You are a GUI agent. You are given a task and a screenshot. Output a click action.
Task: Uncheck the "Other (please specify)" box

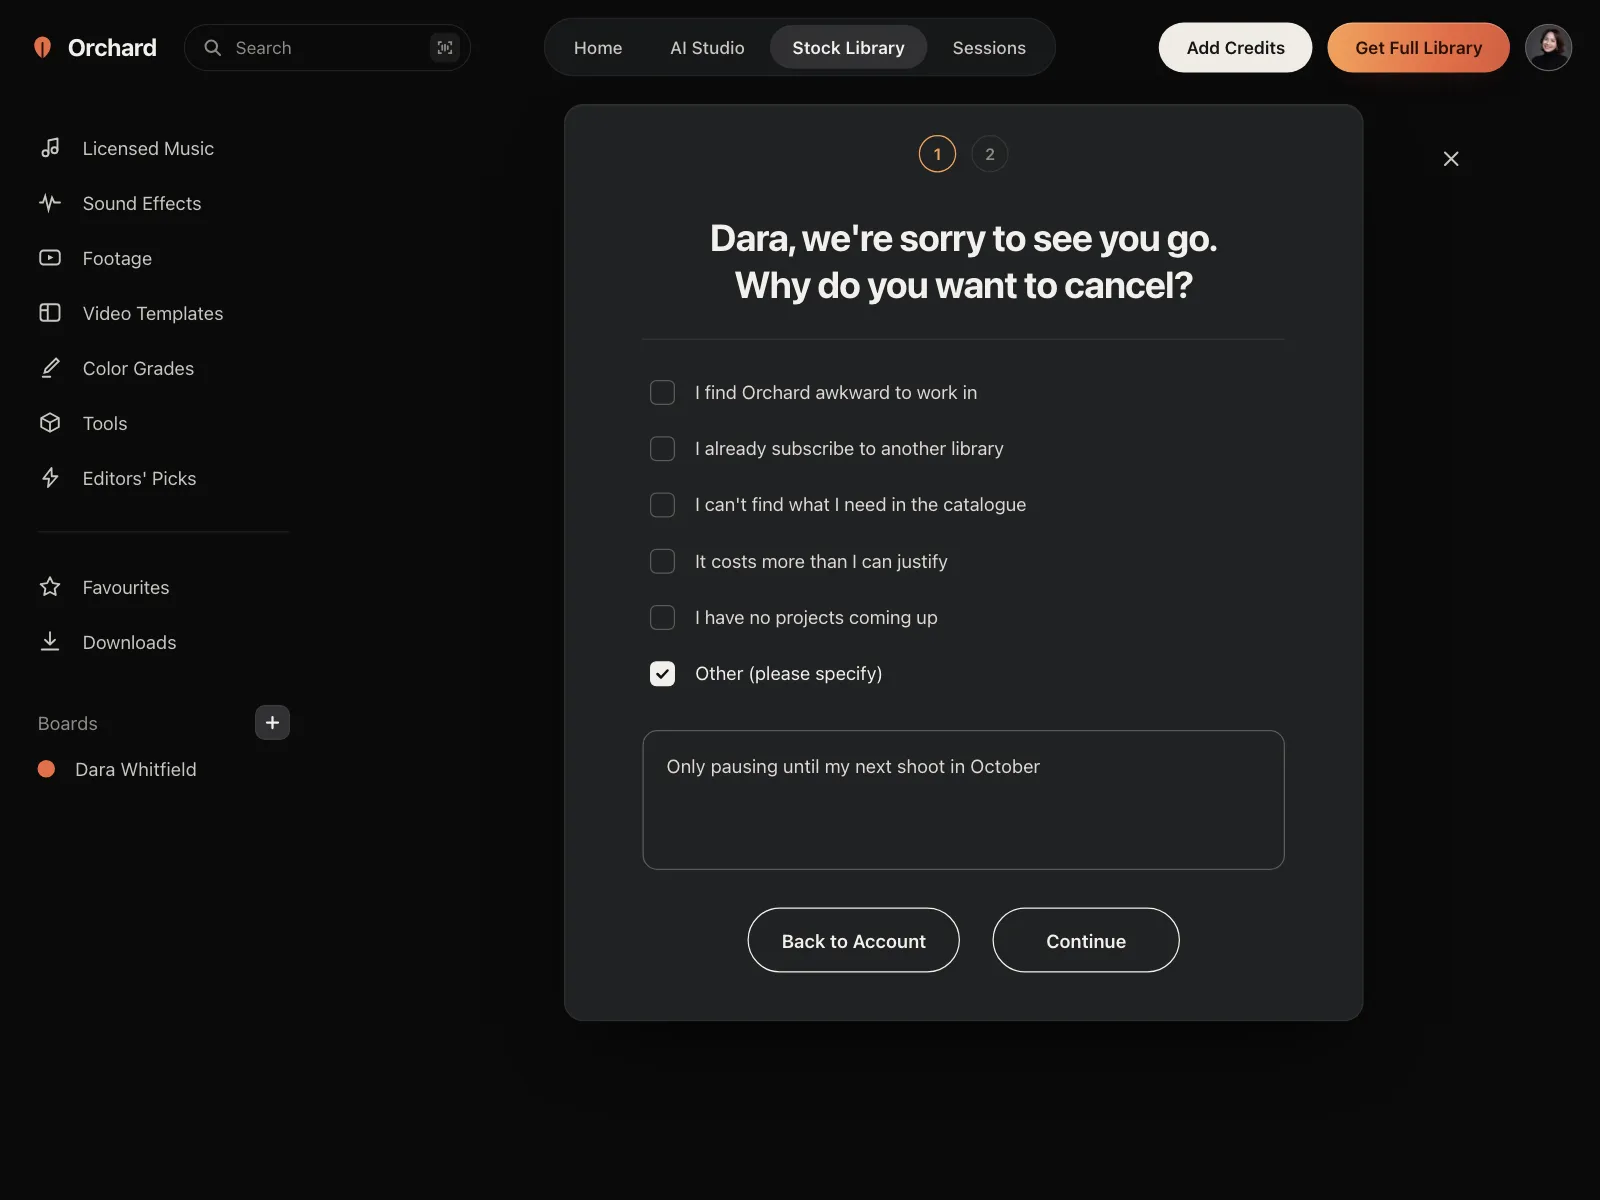coord(662,674)
